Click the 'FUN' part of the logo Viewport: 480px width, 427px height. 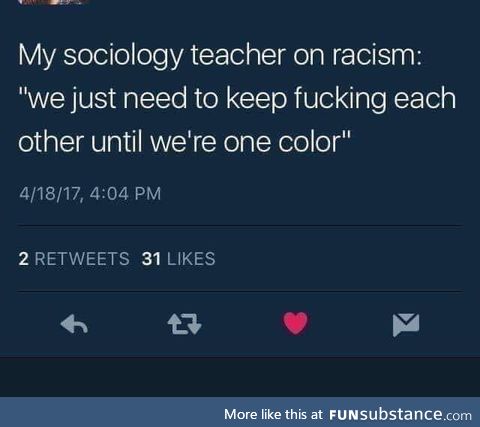pyautogui.click(x=344, y=415)
